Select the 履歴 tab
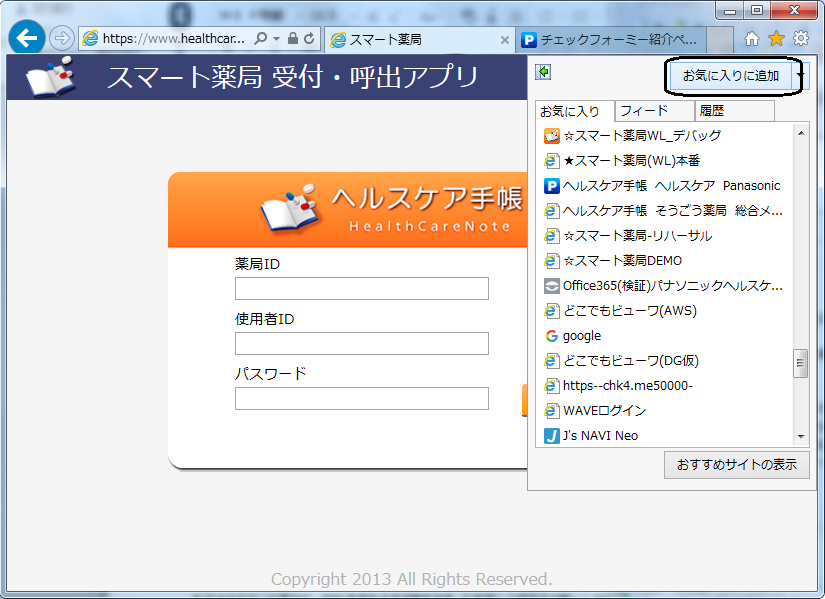825x599 pixels. (x=734, y=111)
